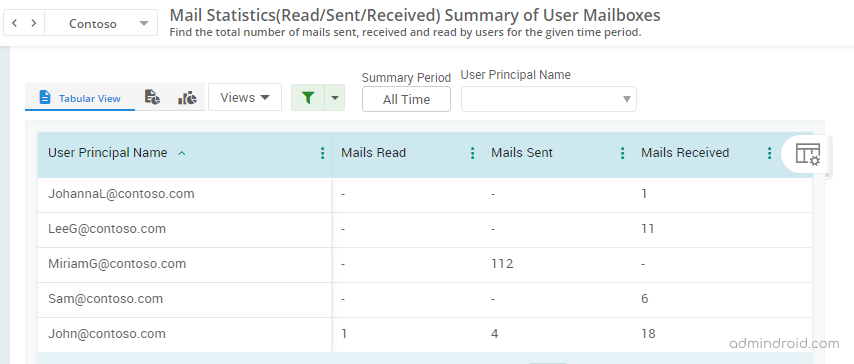Open User Principal Name column options menu
Viewport: 854px width, 364px height.
322,154
